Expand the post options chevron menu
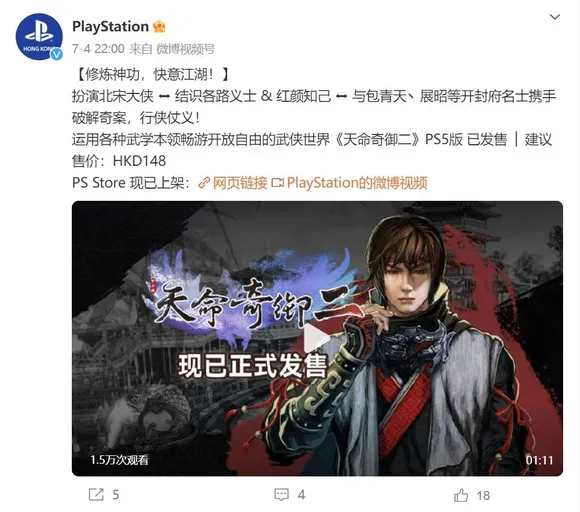 (554, 17)
